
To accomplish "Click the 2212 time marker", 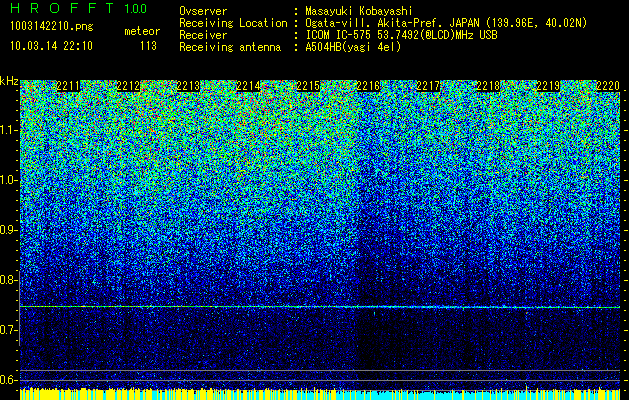I will click(x=128, y=86).
